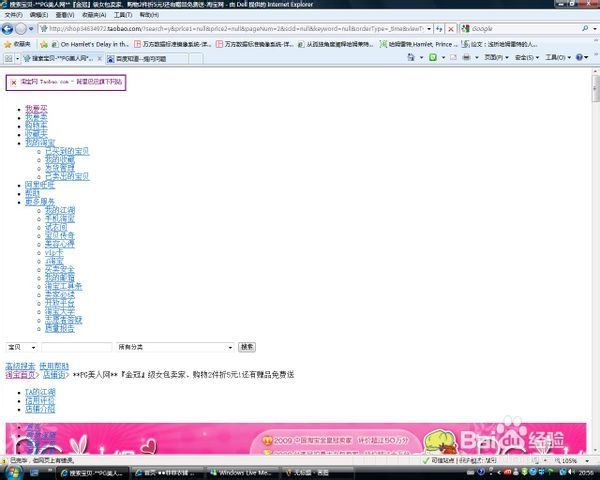The height and width of the screenshot is (480, 600).
Task: Click the 搜索 button
Action: coord(247,347)
